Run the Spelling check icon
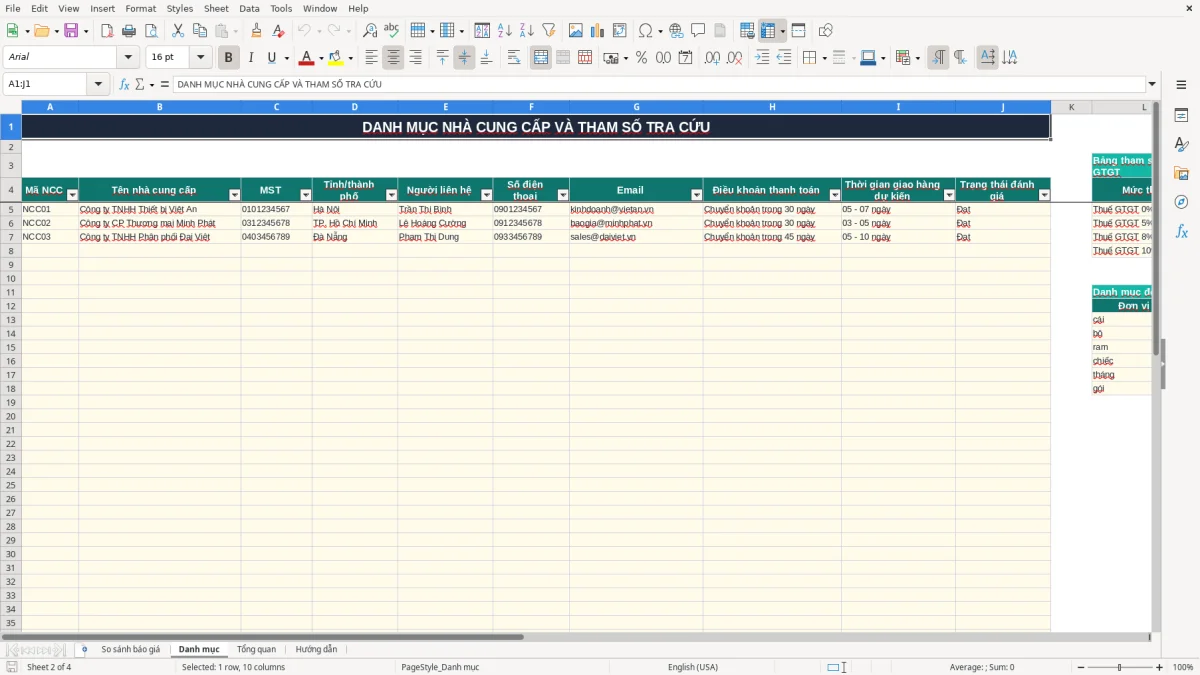The width and height of the screenshot is (1200, 675). (392, 31)
